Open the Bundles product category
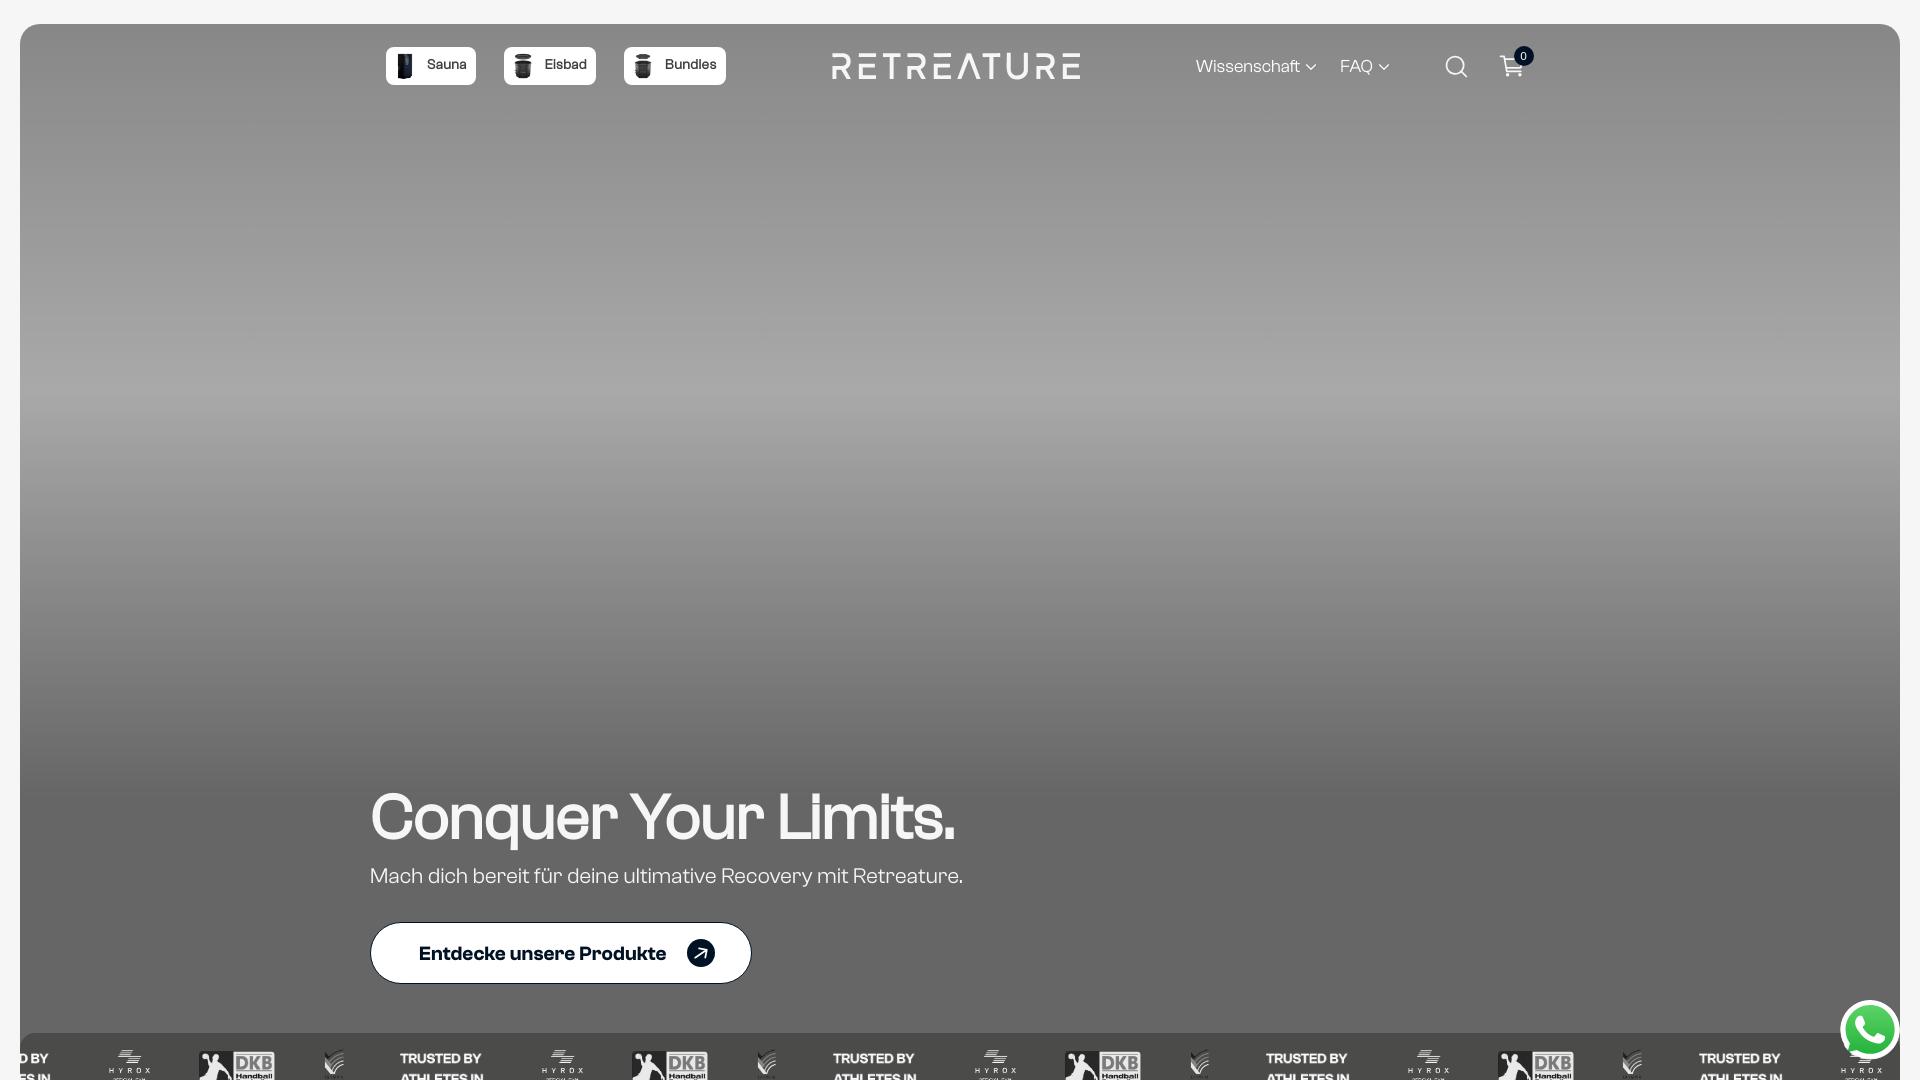Viewport: 1920px width, 1080px height. coord(675,66)
